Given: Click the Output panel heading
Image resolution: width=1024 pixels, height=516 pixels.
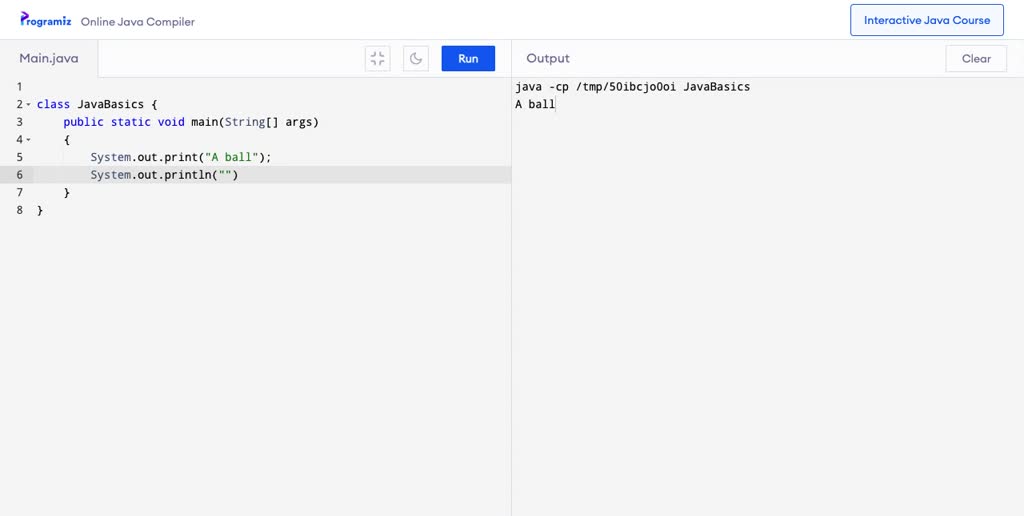Looking at the screenshot, I should click(548, 58).
